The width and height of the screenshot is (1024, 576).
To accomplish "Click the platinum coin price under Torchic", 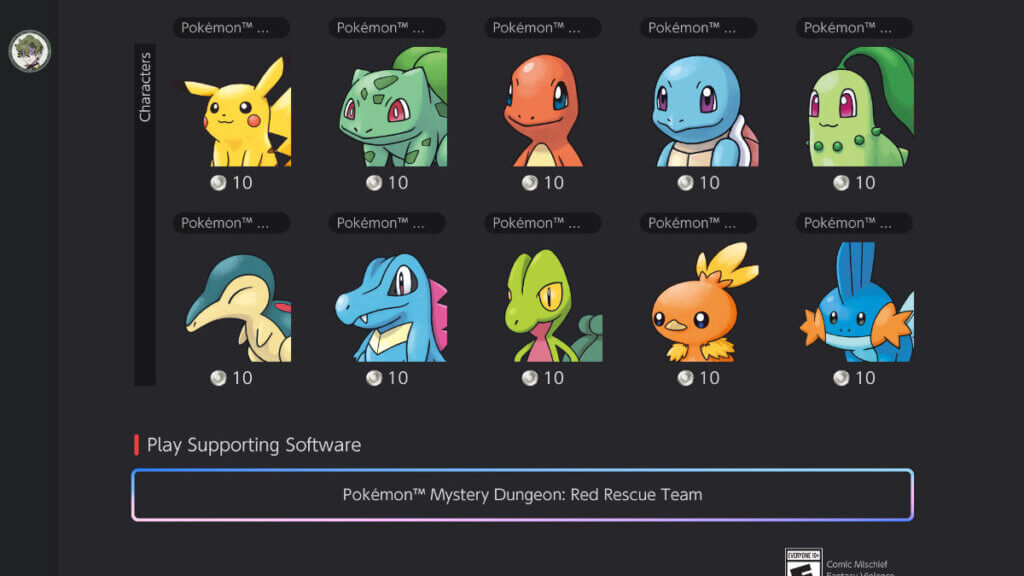I will [x=699, y=378].
